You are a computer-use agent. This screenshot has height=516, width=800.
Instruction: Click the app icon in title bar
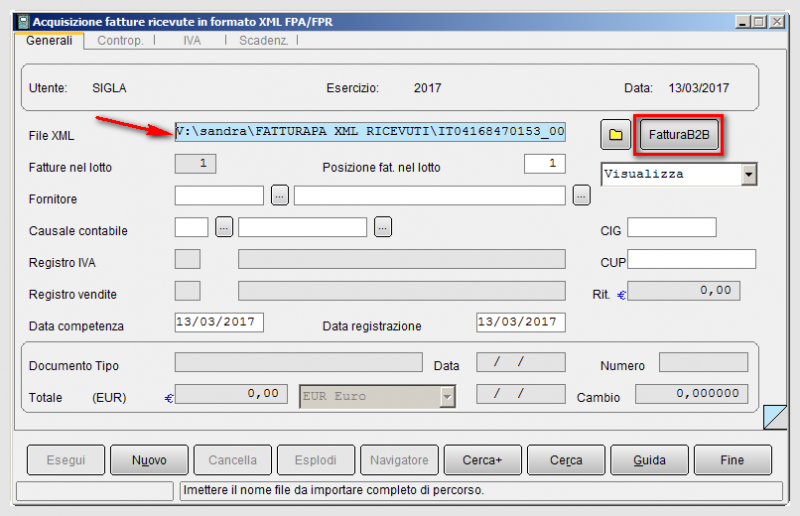[x=23, y=22]
